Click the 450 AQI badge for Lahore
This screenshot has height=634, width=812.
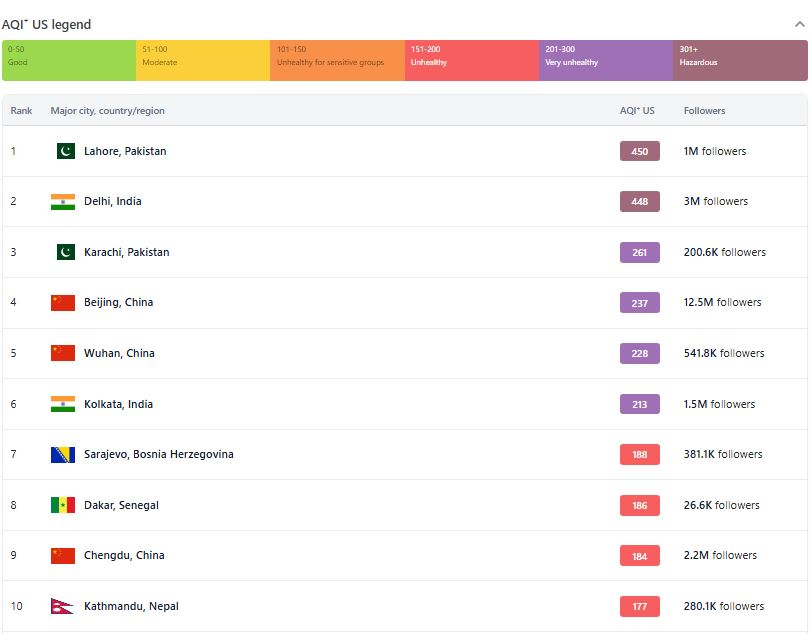pyautogui.click(x=640, y=152)
